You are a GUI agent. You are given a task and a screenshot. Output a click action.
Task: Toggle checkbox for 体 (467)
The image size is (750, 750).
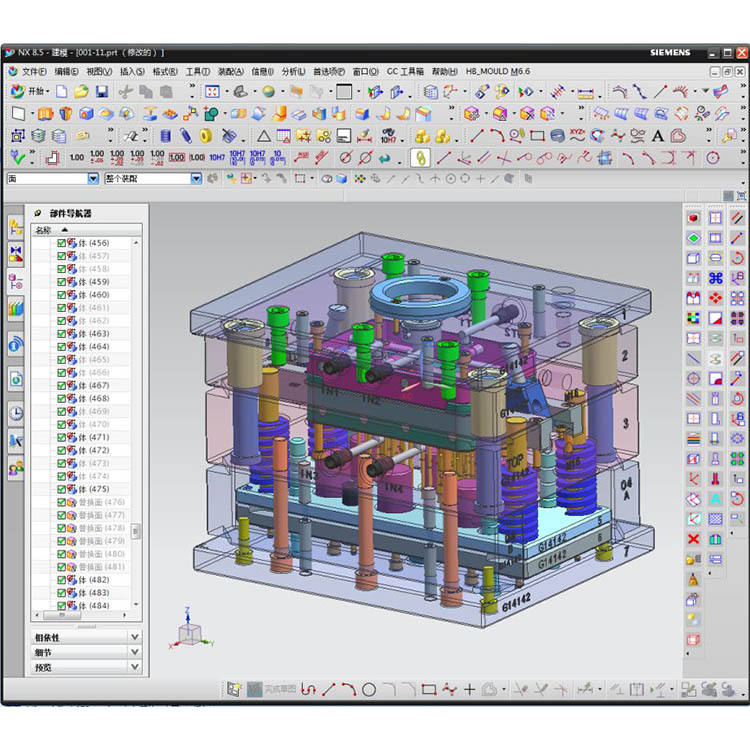coord(62,385)
